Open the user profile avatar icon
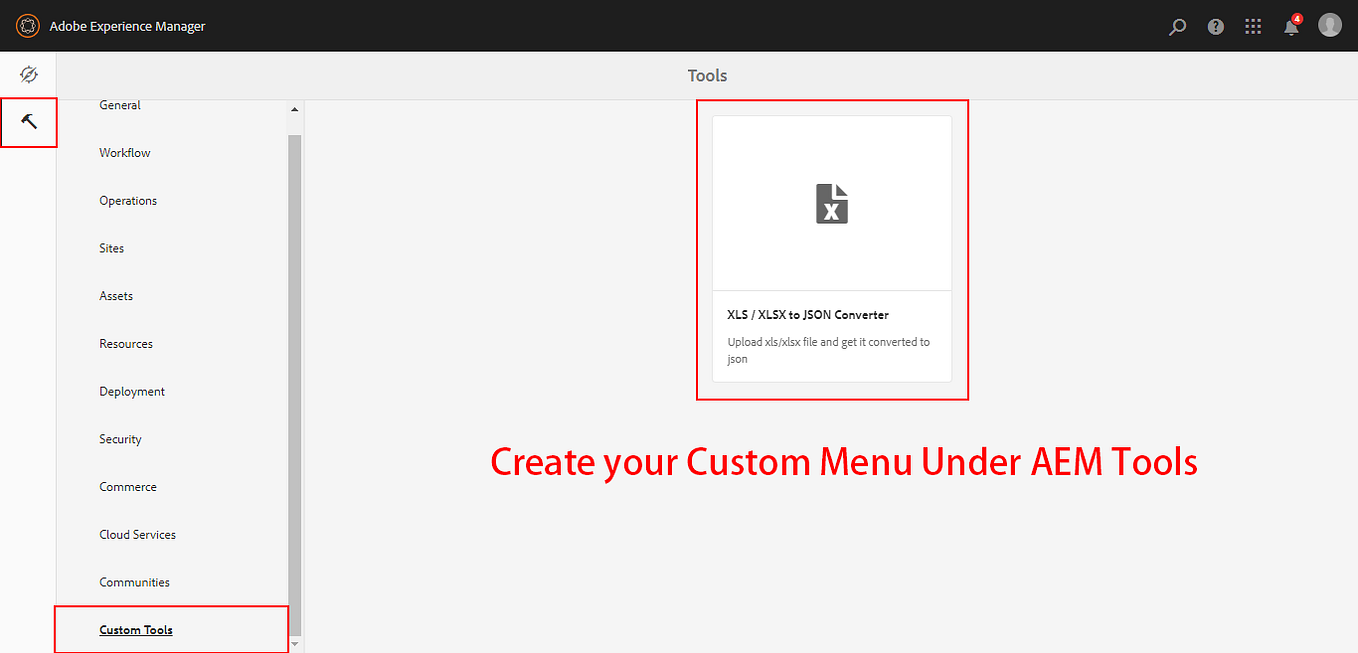Viewport: 1358px width, 653px height. [1330, 26]
